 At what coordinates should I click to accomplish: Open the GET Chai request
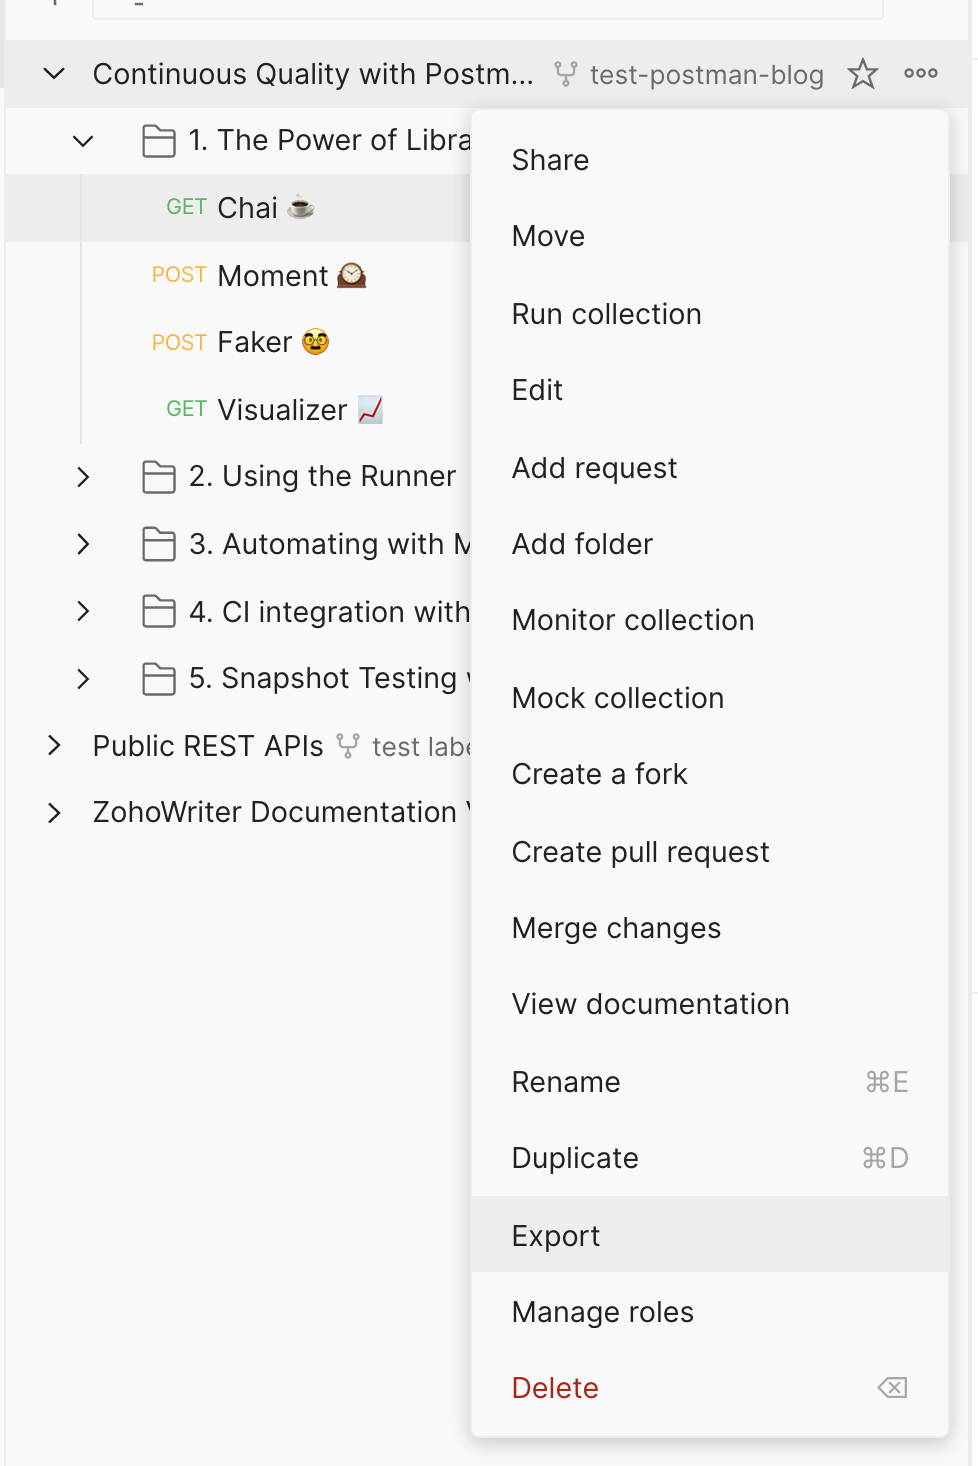pyautogui.click(x=246, y=208)
